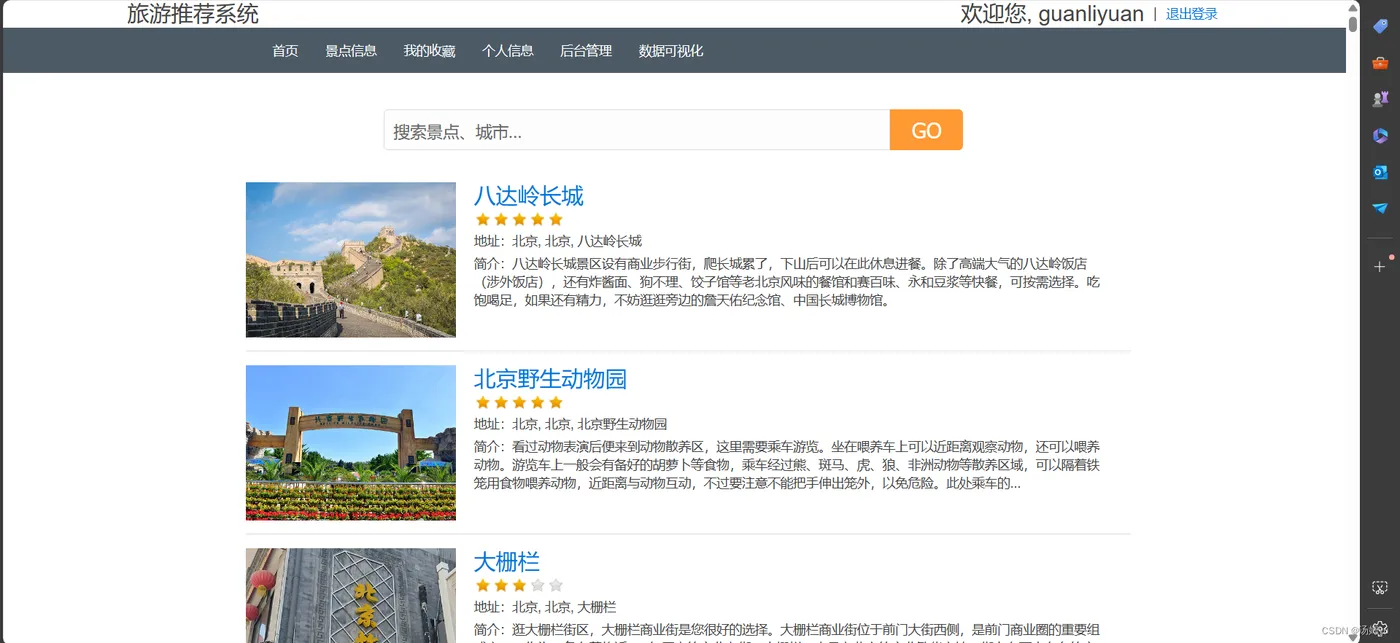Click the third star of 北京野生动物园 rating

(519, 402)
